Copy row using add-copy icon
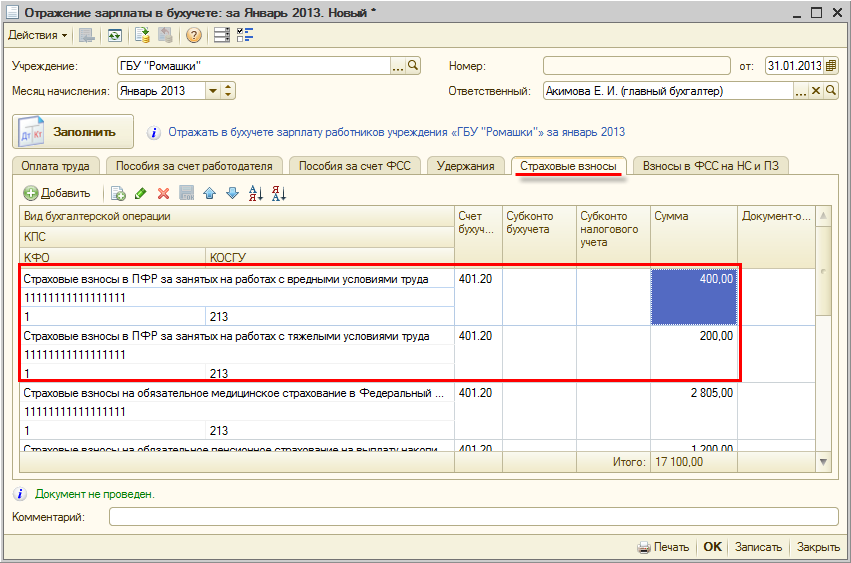This screenshot has width=851, height=563. click(x=118, y=193)
